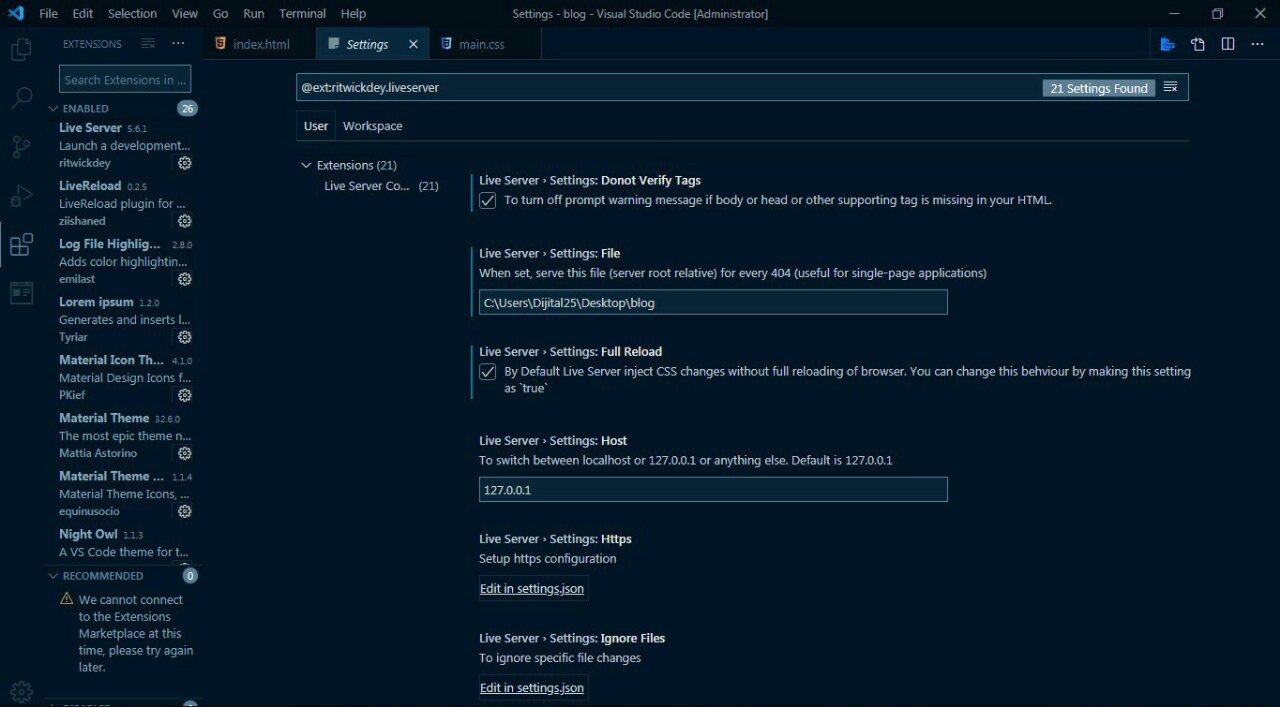
Task: Select the Extensions activity bar icon
Action: tap(21, 245)
